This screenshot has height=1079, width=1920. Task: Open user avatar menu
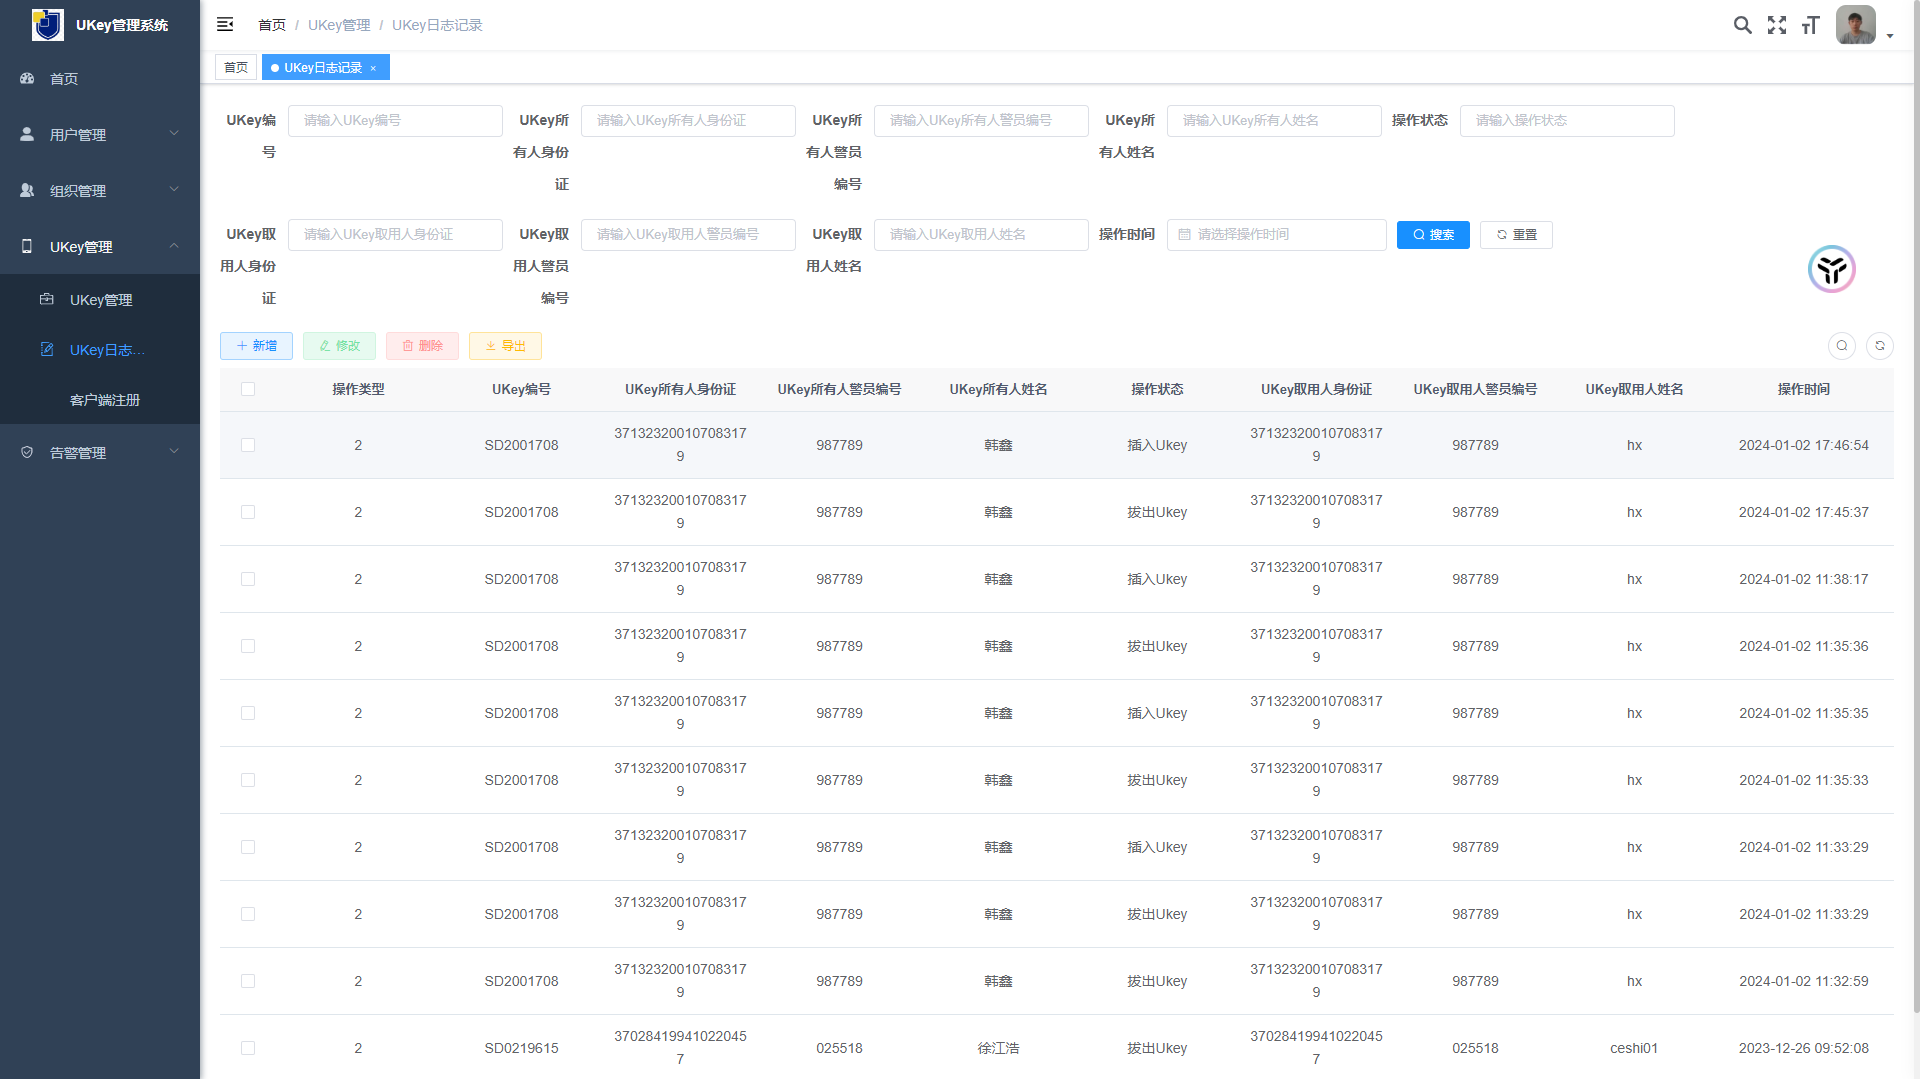click(x=1856, y=25)
